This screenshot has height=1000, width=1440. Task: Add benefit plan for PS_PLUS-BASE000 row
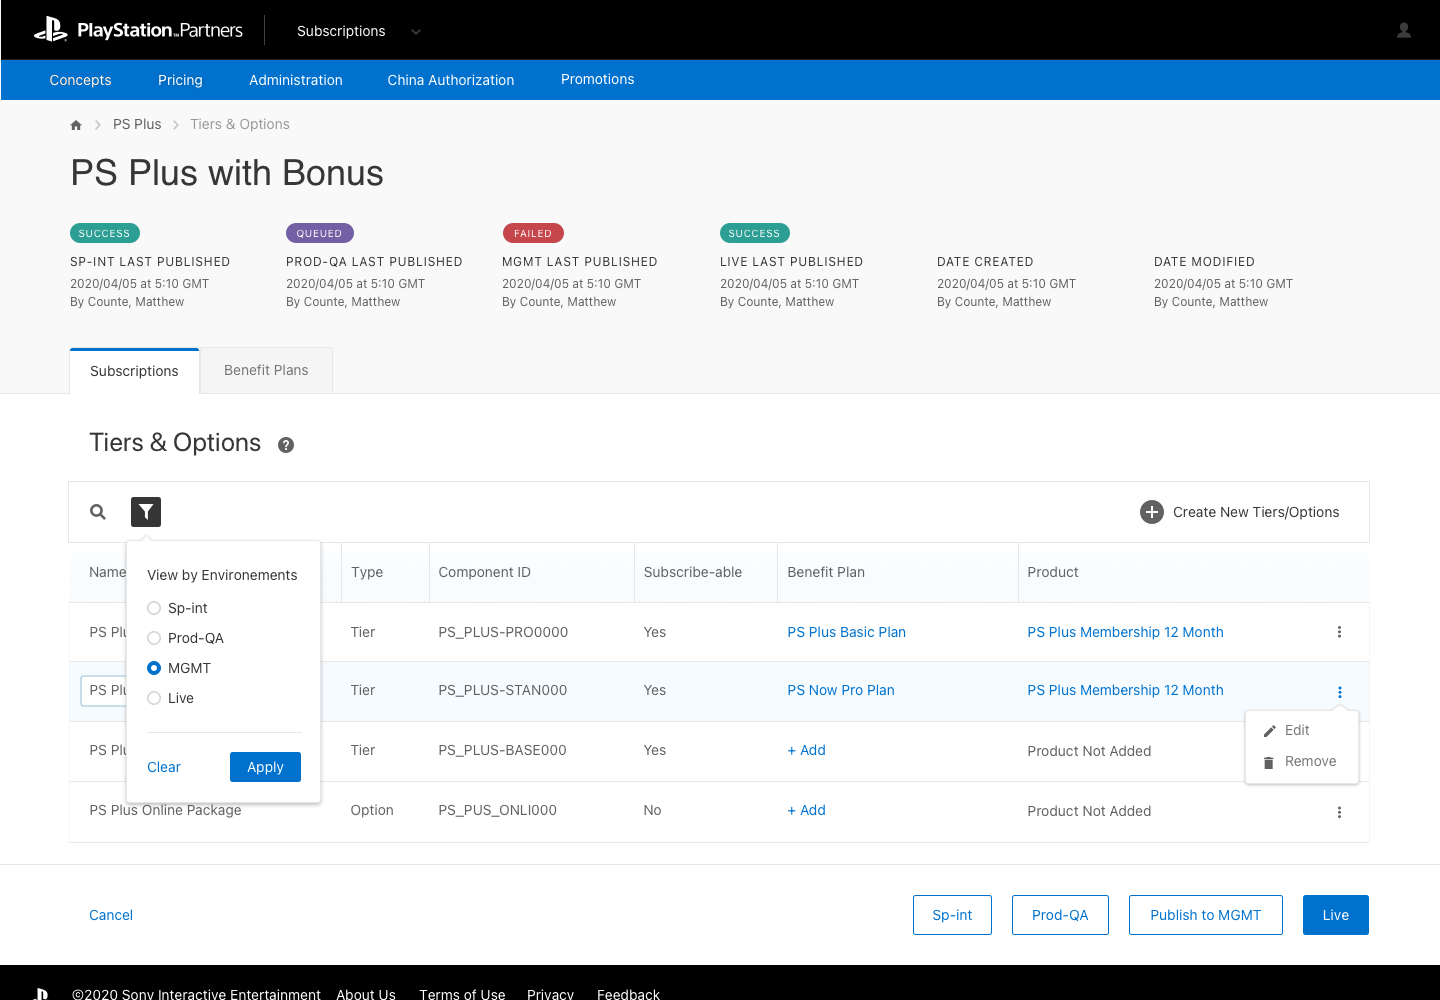point(807,750)
